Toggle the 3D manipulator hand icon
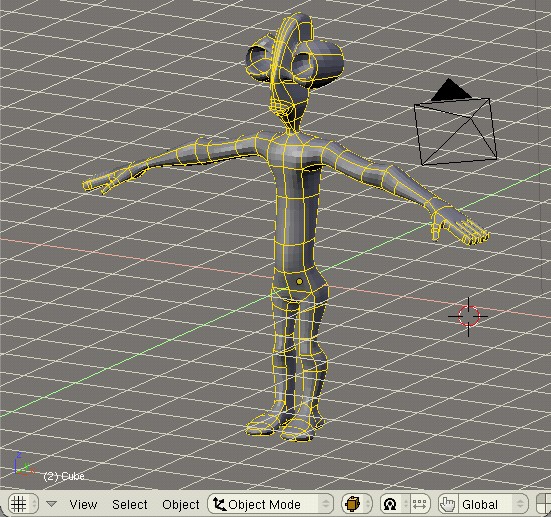This screenshot has height=517, width=551. (x=448, y=505)
